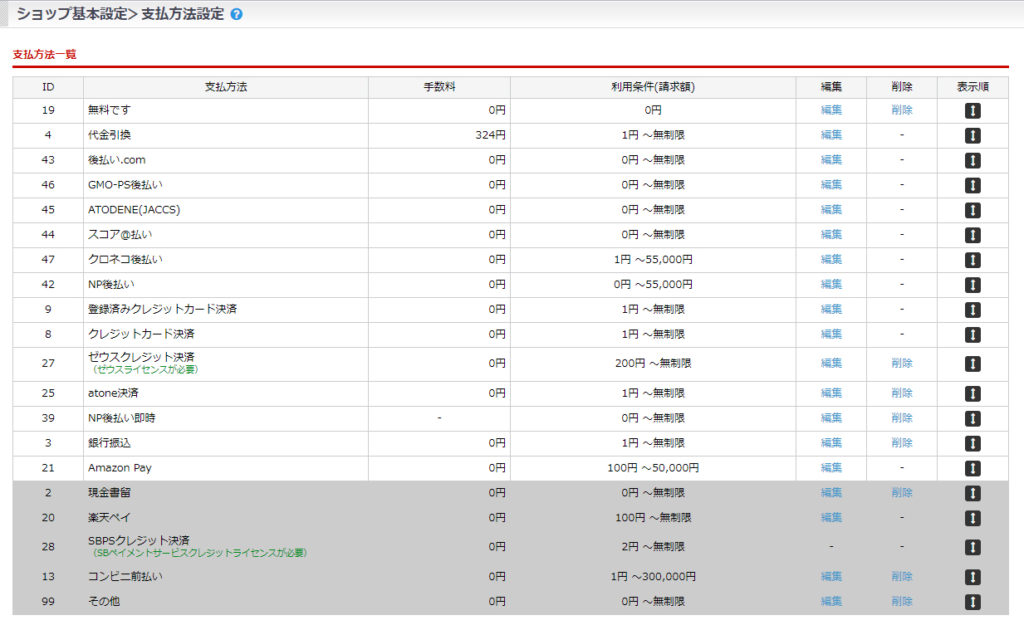Click the sort order icon for GMO-PS後払い
This screenshot has height=625, width=1024.
(972, 185)
